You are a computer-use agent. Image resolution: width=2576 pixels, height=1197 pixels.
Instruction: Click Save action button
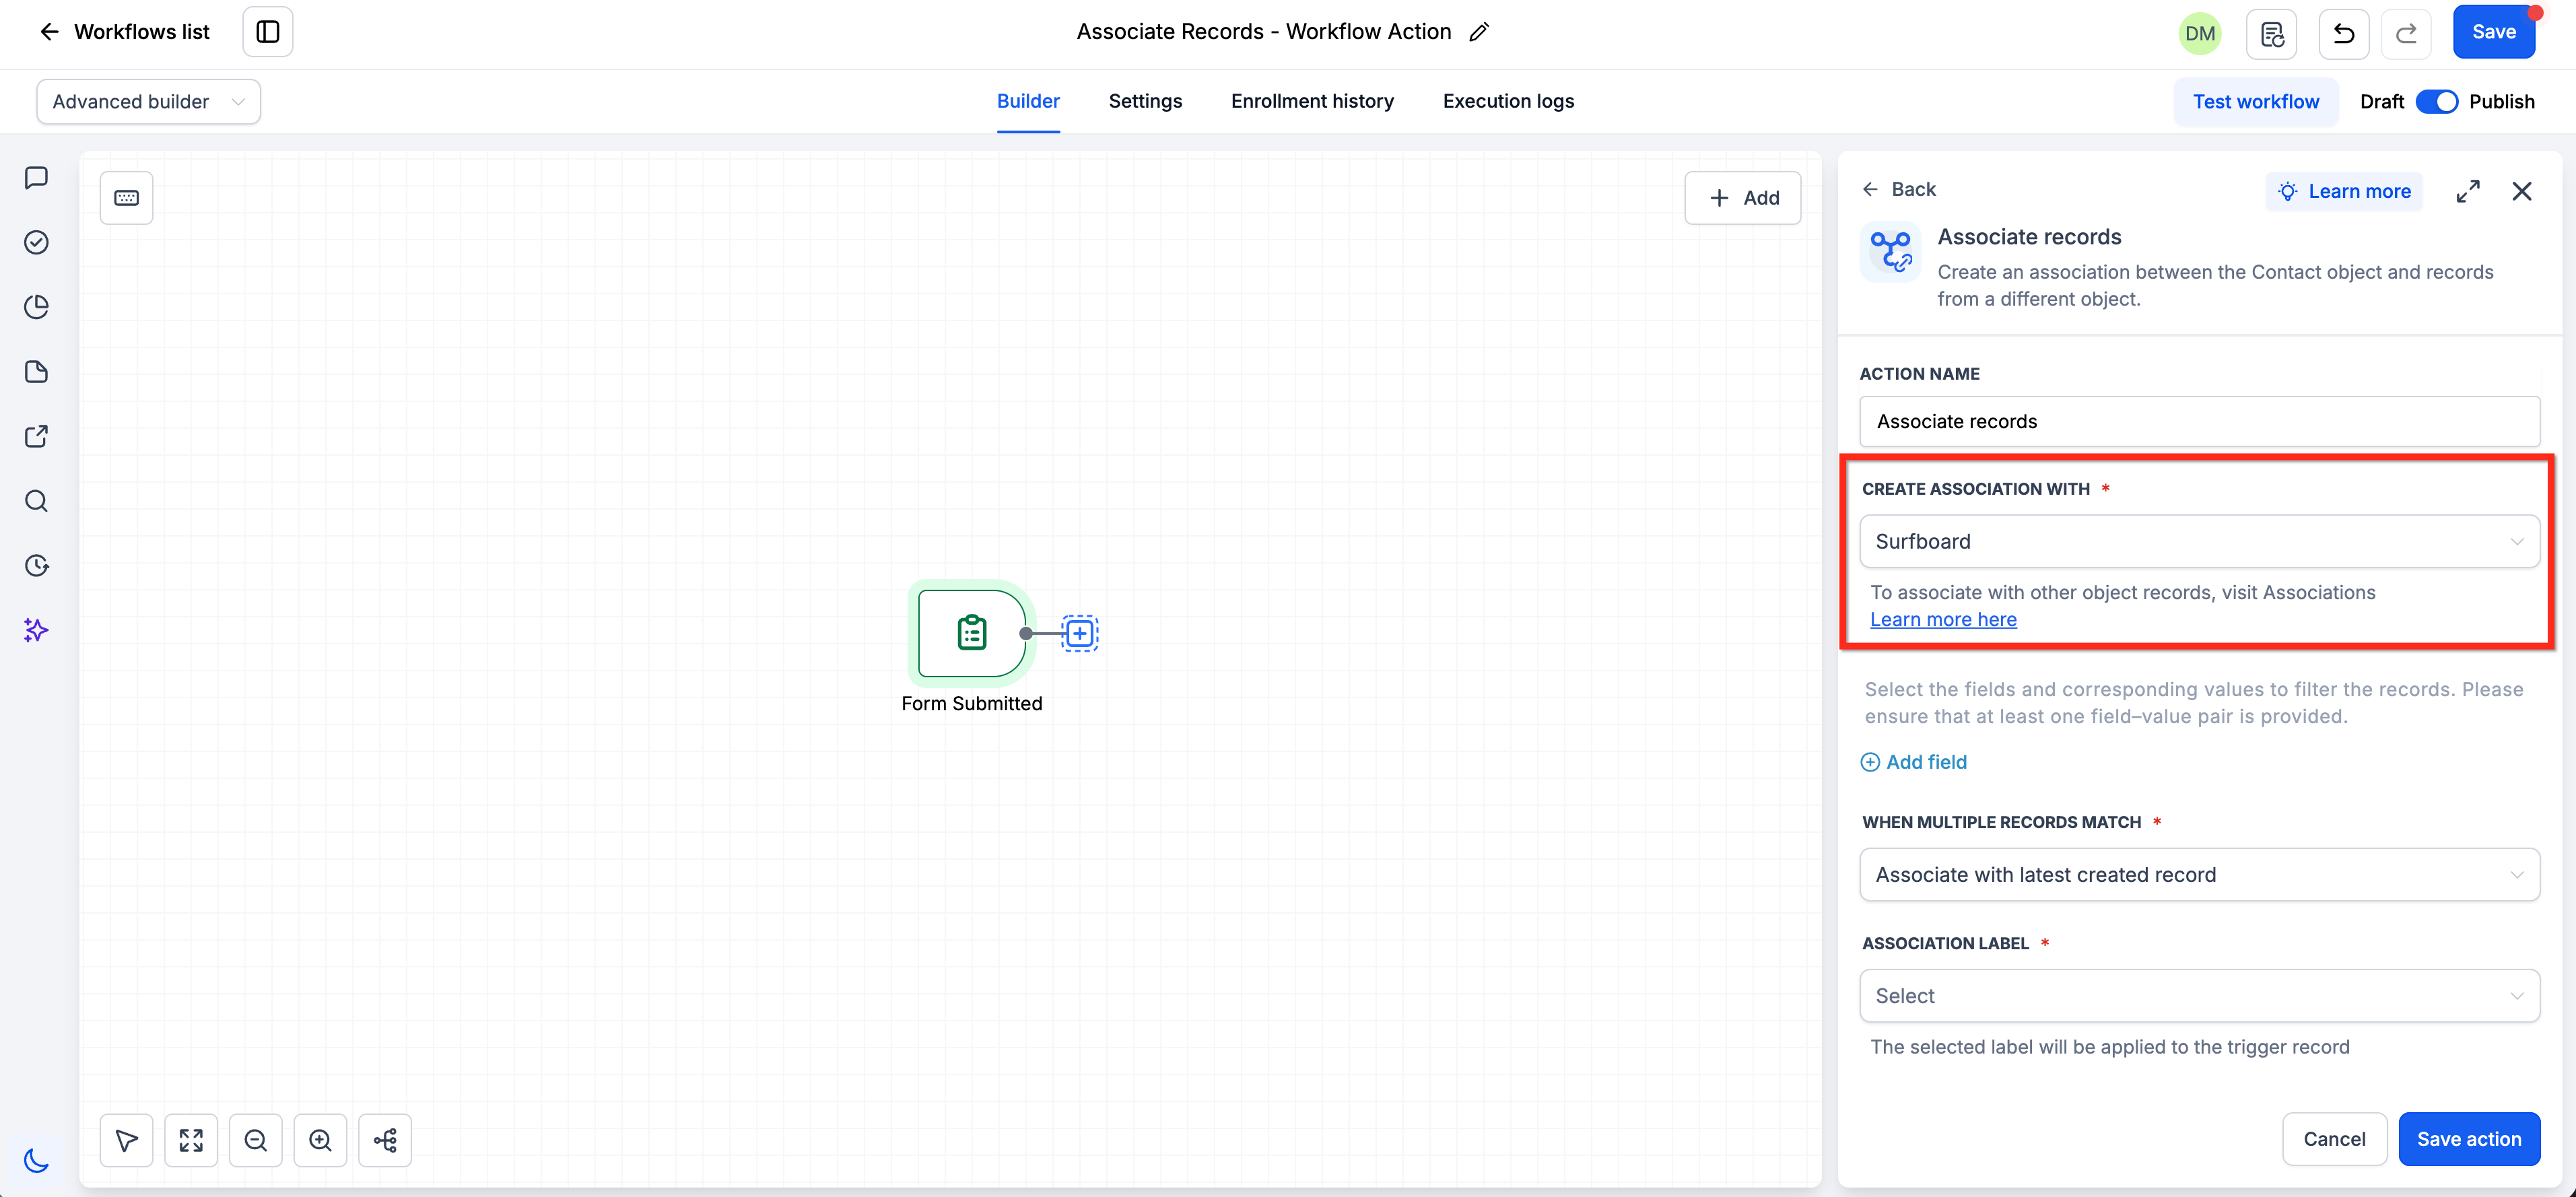pos(2469,1139)
